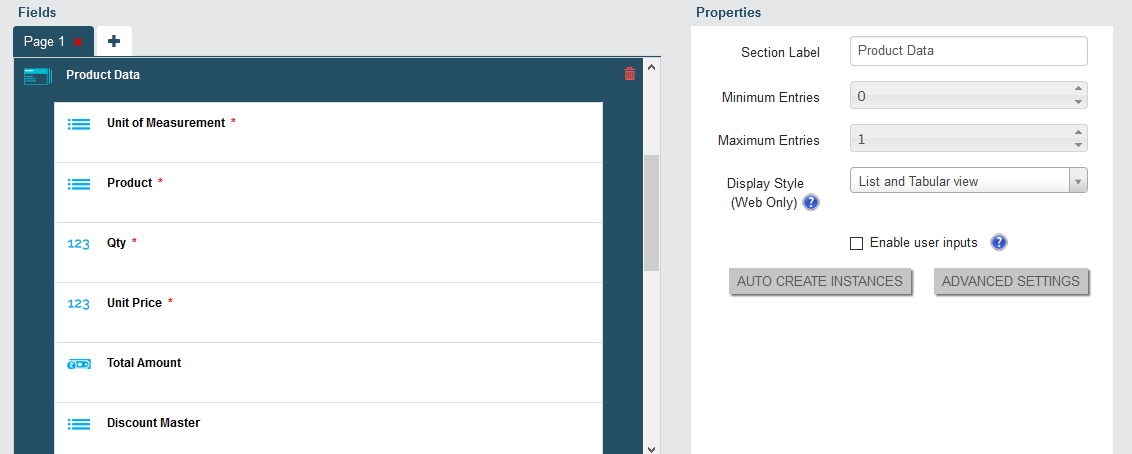Click the AUTO CREATE INSTANCES button
The image size is (1132, 454).
(819, 281)
